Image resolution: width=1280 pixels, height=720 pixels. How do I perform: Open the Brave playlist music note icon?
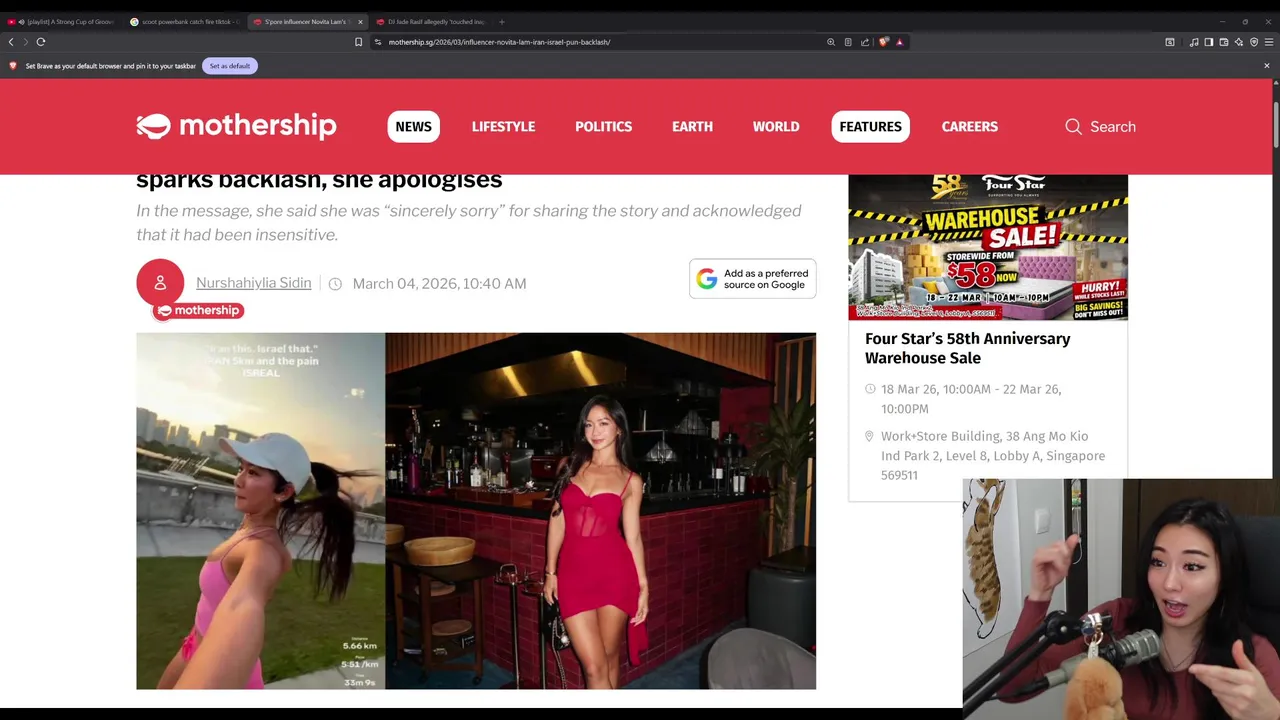point(1194,42)
